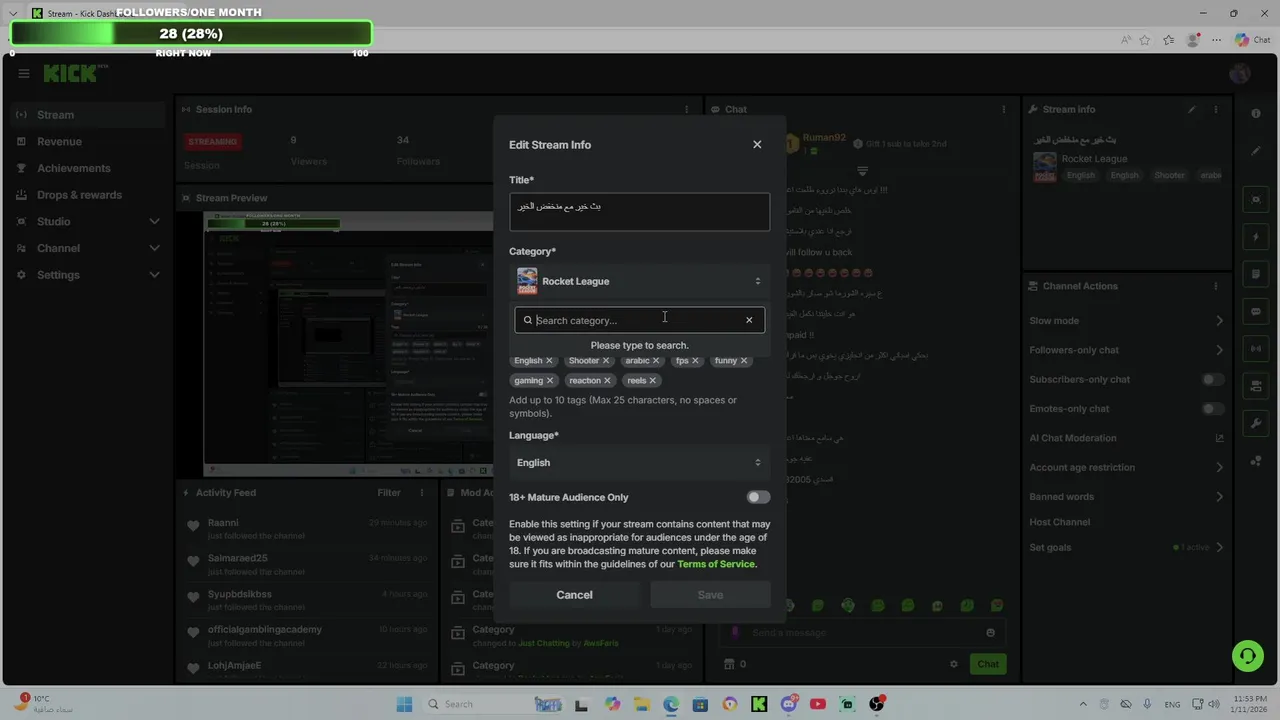Click Host Channel action
Viewport: 1280px width, 720px height.
point(1059,522)
